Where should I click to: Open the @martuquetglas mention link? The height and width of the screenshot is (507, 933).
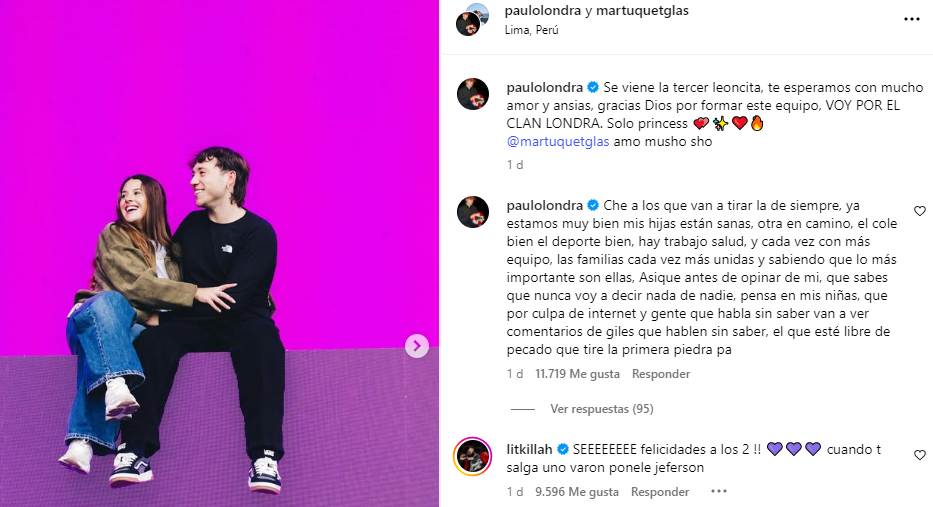558,142
